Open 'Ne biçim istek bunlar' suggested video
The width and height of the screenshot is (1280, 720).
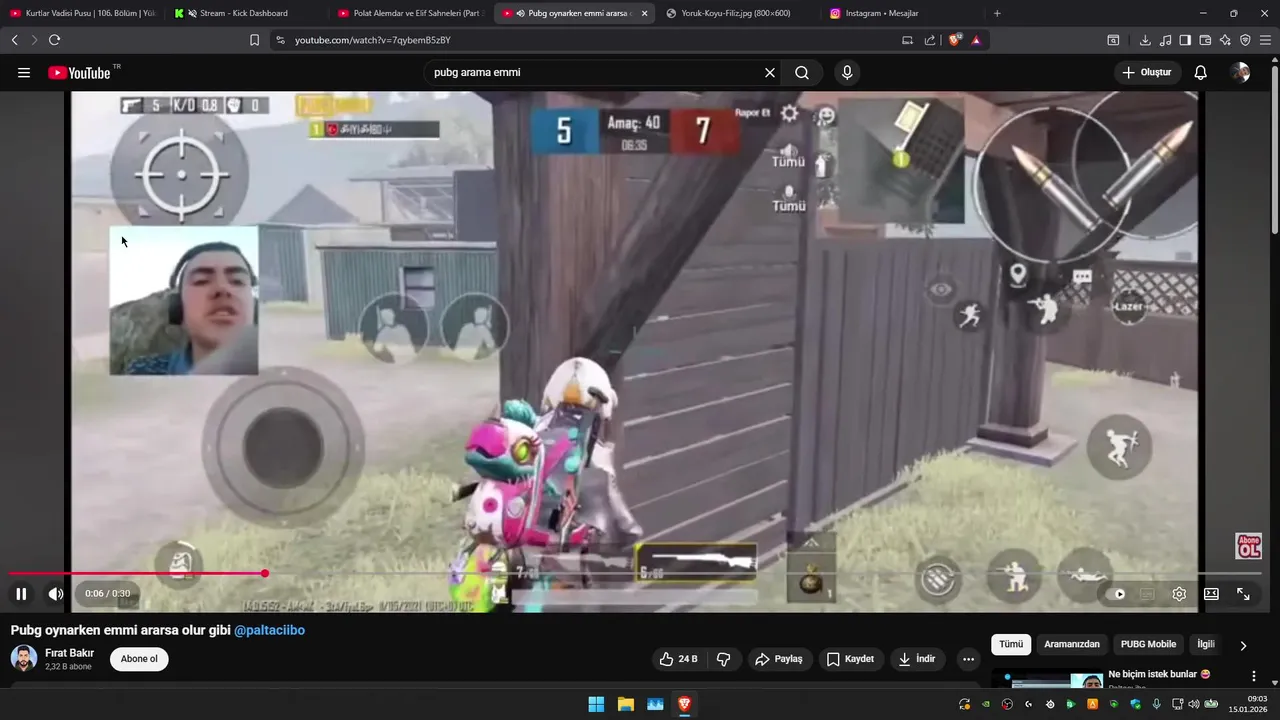coord(1159,674)
